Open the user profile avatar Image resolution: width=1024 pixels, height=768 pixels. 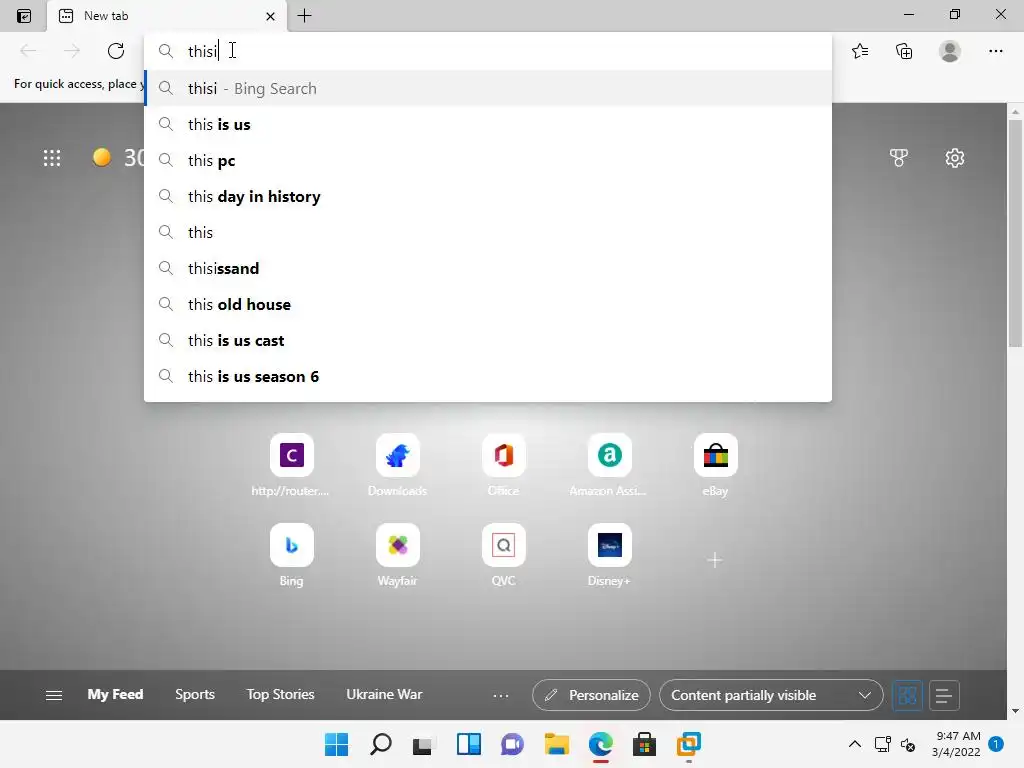(950, 51)
